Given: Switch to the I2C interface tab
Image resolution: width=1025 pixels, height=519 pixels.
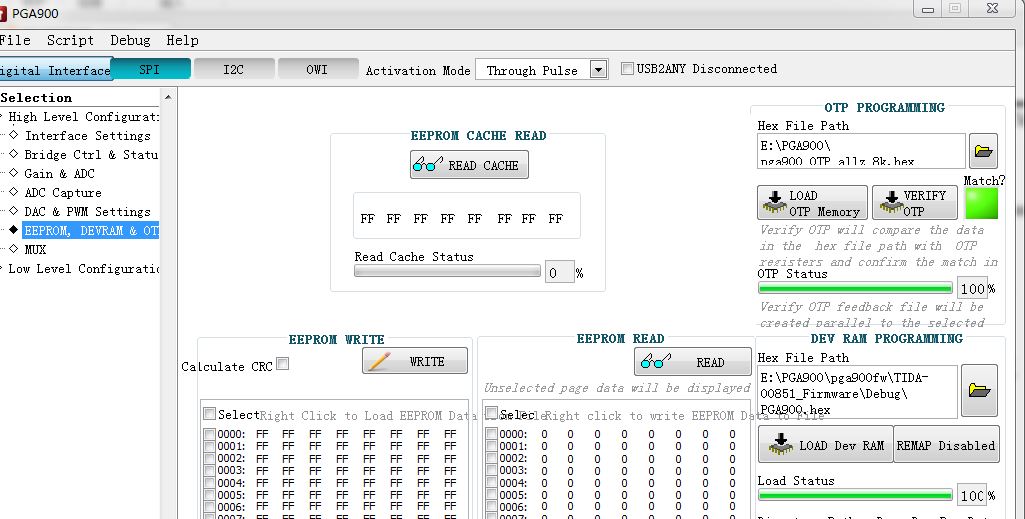Looking at the screenshot, I should click(233, 69).
